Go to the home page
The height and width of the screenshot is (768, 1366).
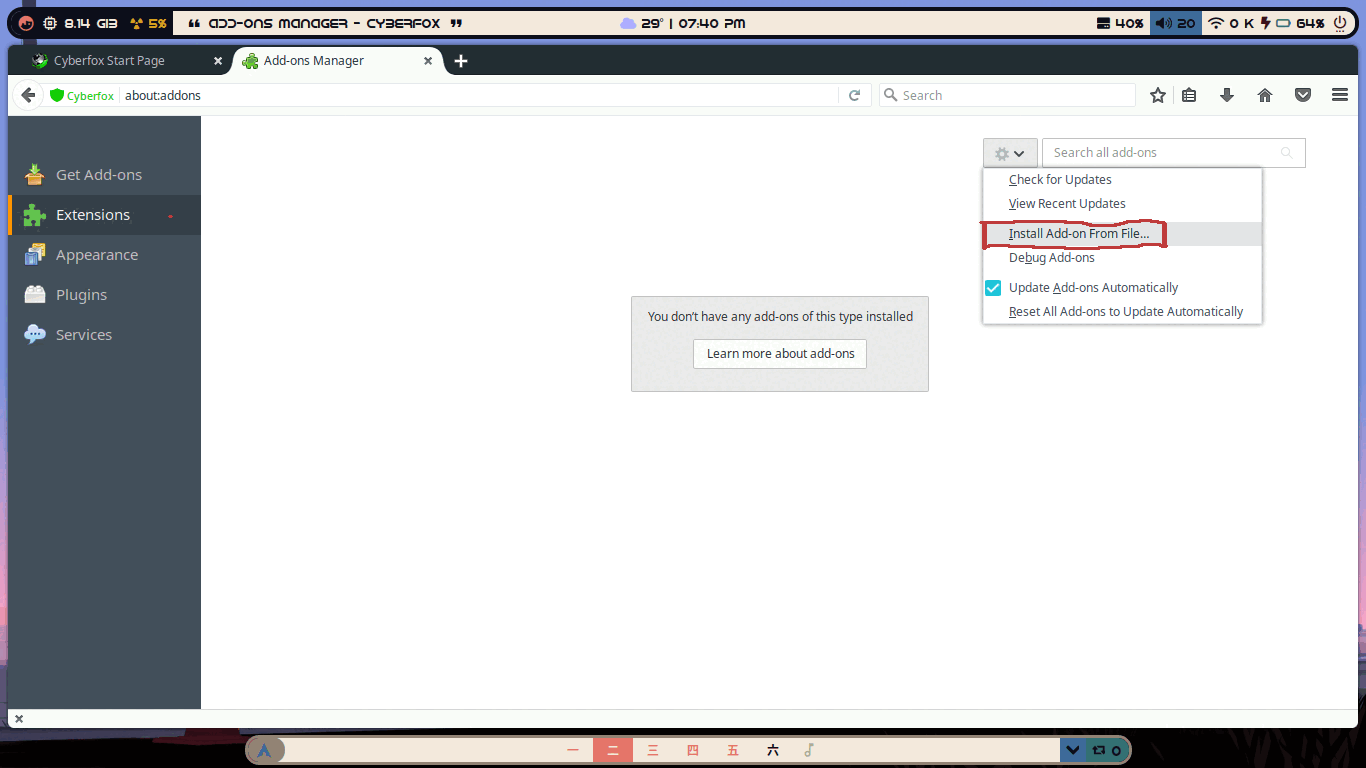(x=1265, y=95)
